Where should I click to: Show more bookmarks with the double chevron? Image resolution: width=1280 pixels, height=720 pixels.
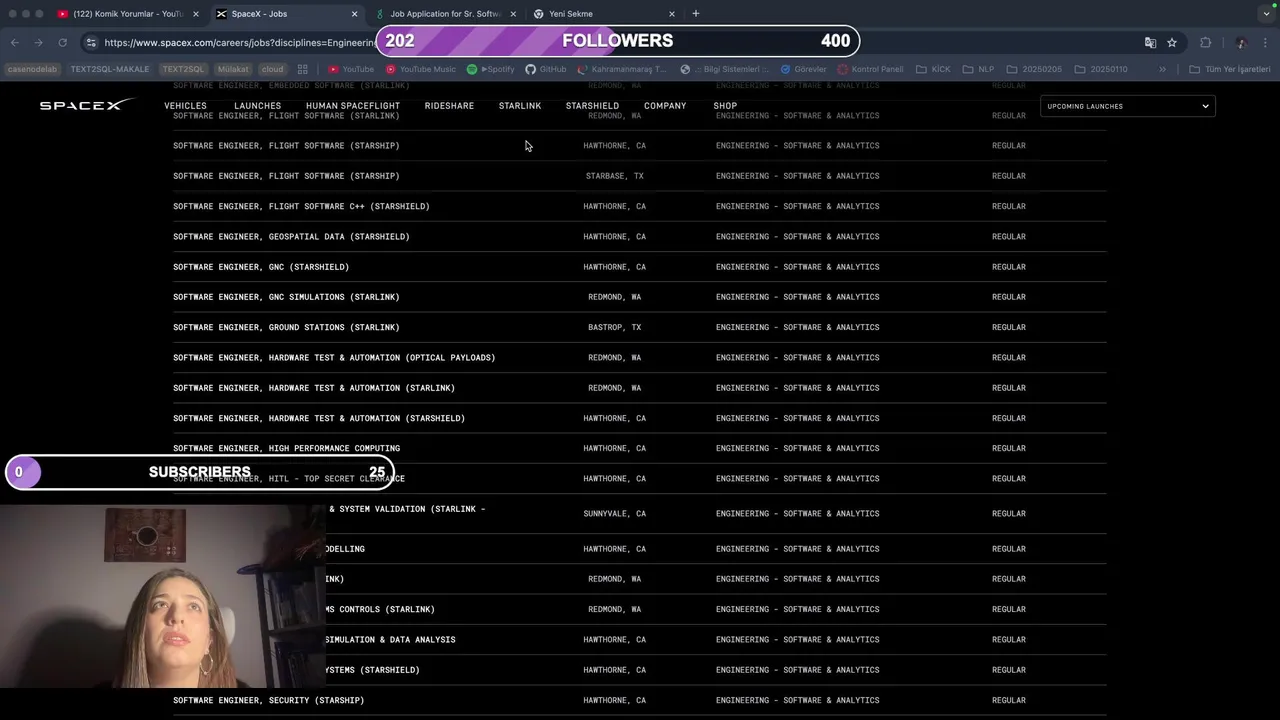(1162, 69)
